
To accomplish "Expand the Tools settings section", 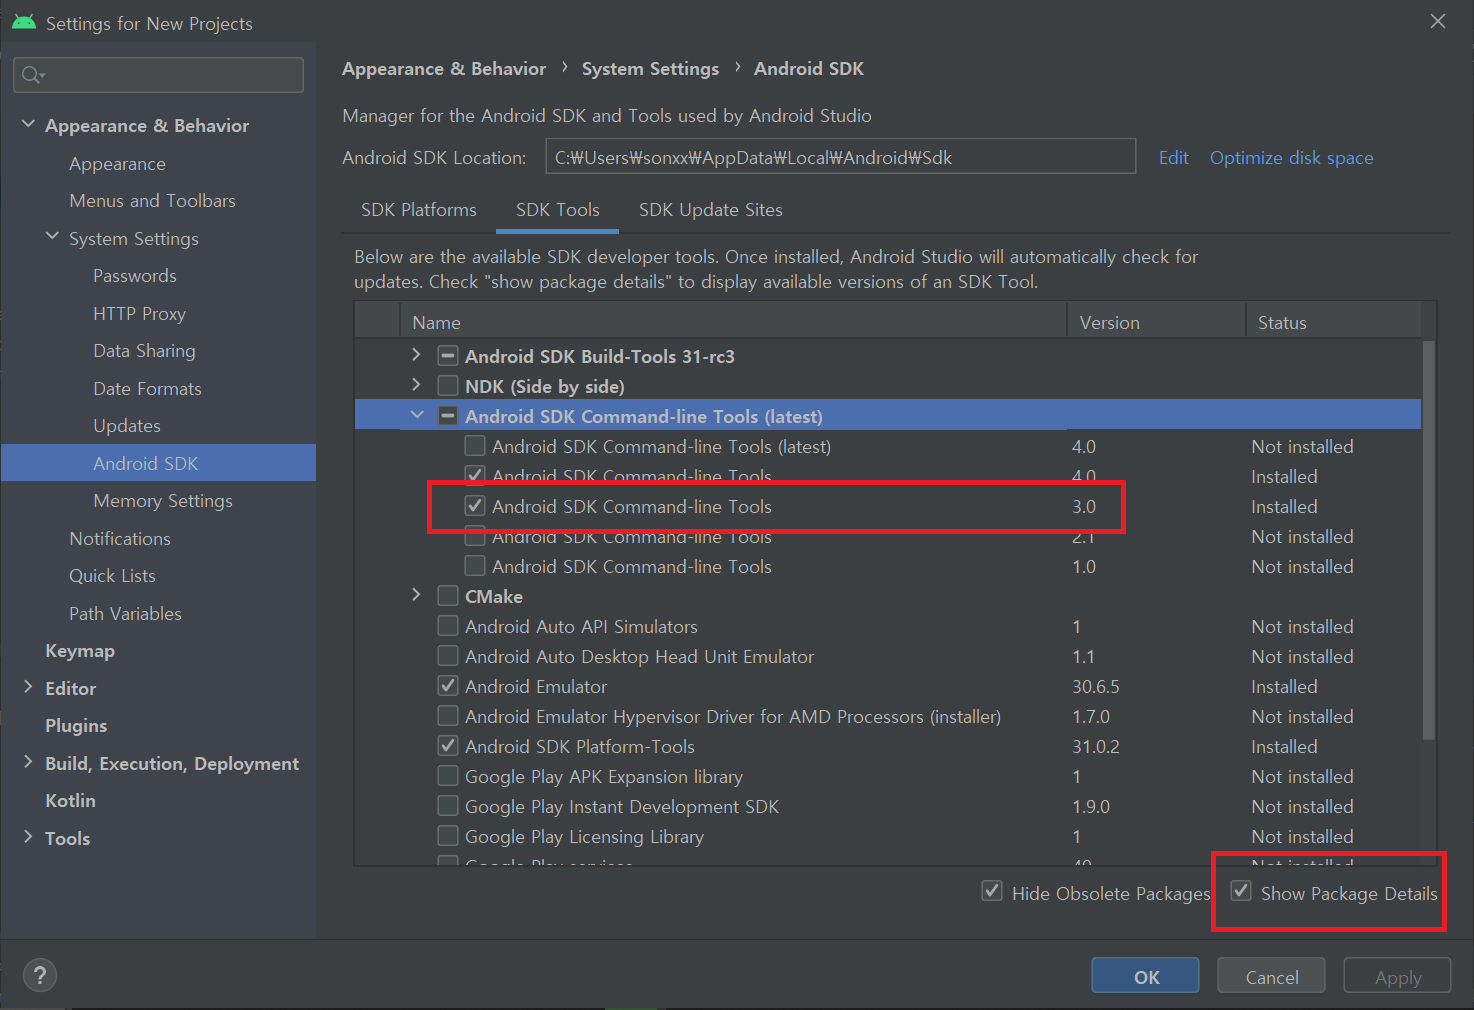I will [28, 837].
